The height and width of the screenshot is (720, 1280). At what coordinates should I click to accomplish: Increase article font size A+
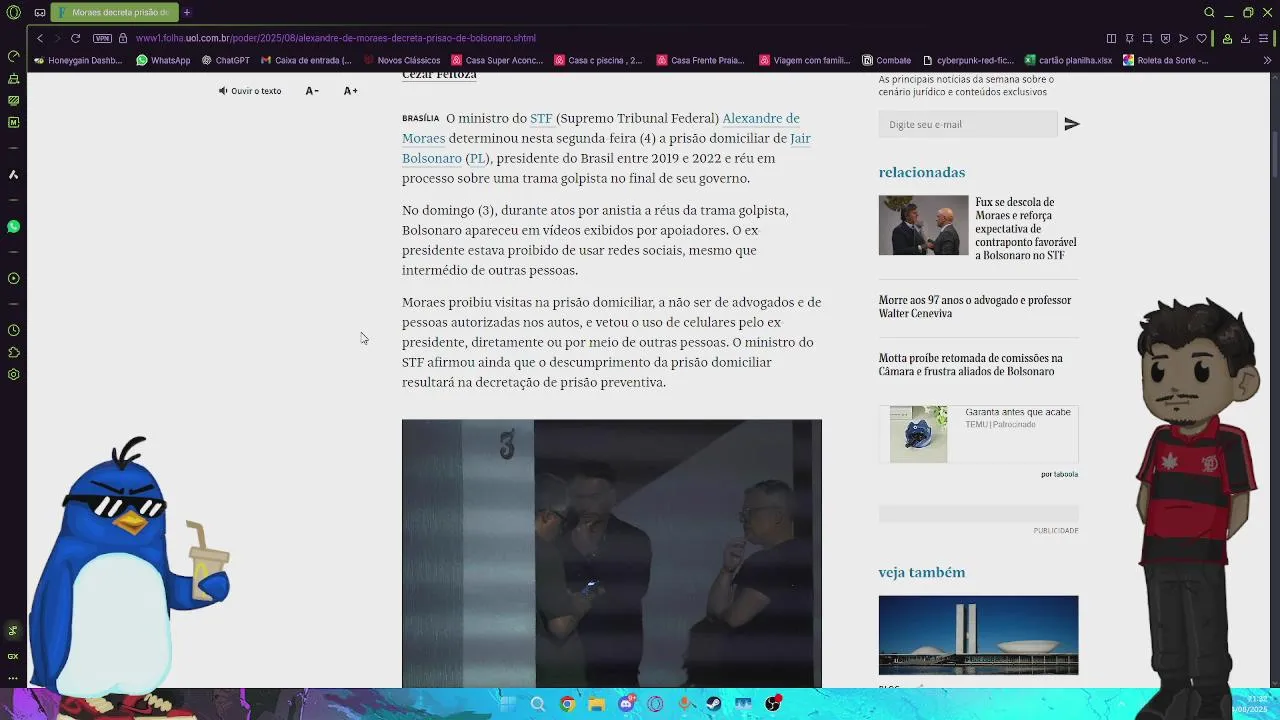coord(350,91)
